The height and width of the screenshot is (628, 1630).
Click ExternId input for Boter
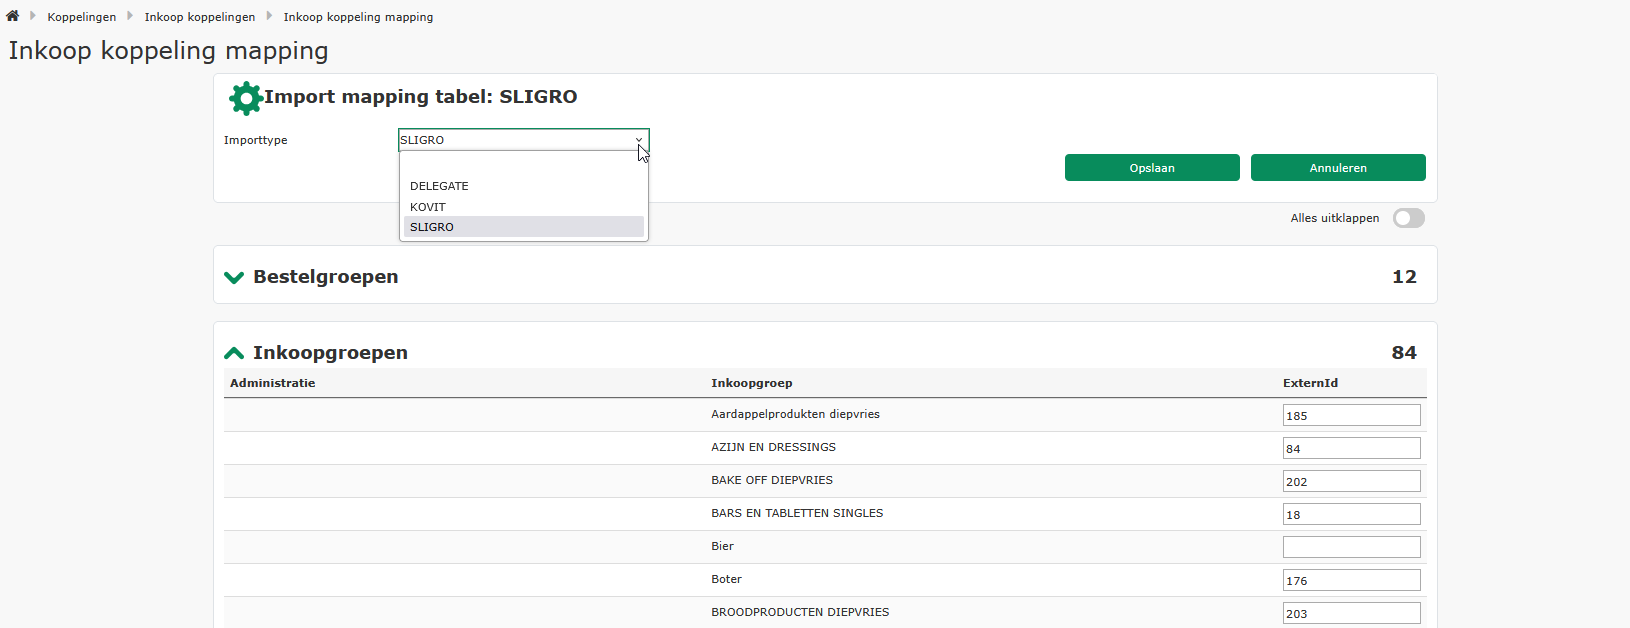pos(1351,580)
